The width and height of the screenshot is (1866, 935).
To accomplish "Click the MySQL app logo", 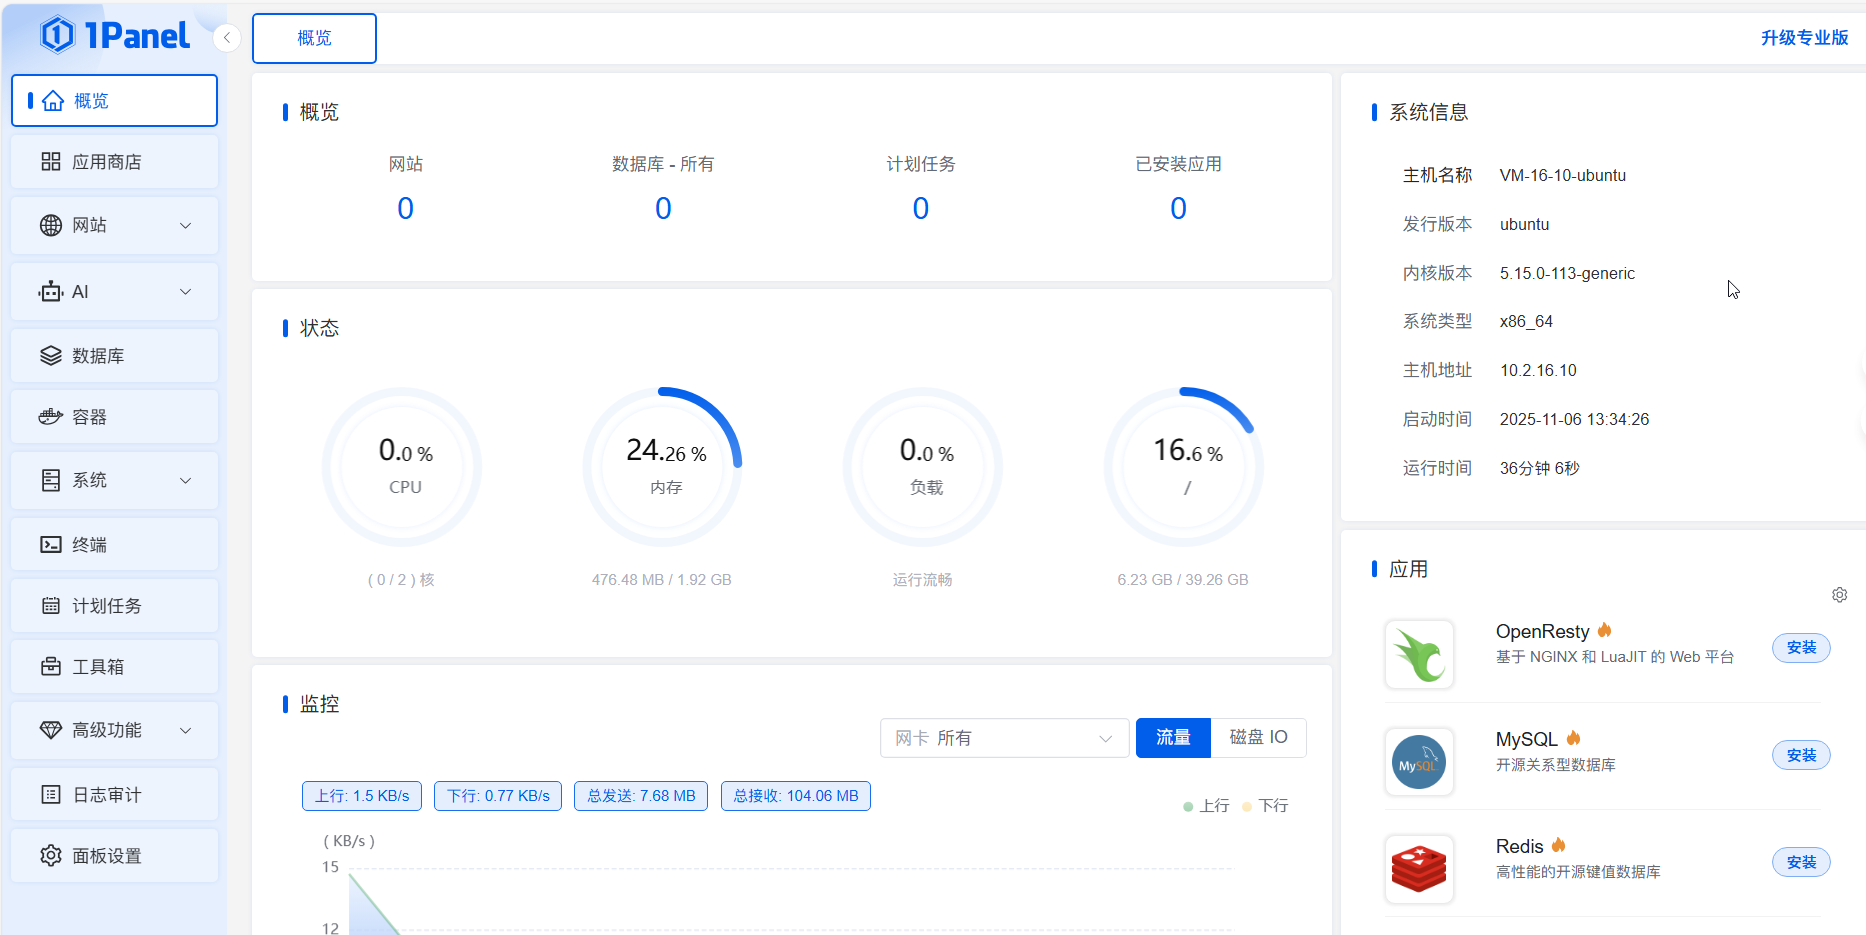I will [x=1419, y=762].
